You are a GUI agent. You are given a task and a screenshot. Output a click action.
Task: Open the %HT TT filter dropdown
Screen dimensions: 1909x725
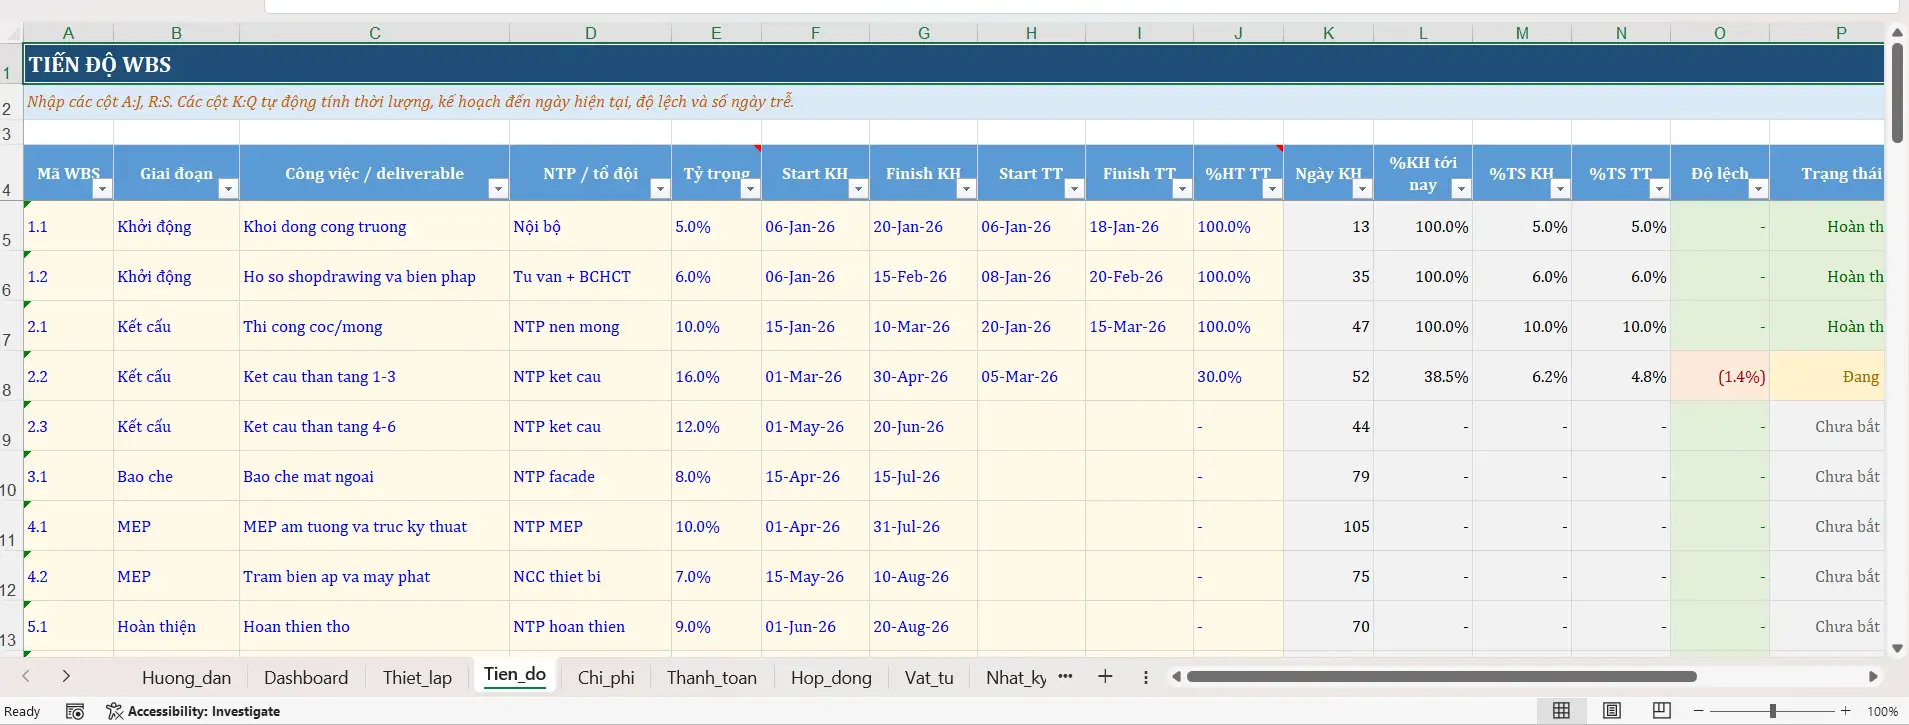1271,189
